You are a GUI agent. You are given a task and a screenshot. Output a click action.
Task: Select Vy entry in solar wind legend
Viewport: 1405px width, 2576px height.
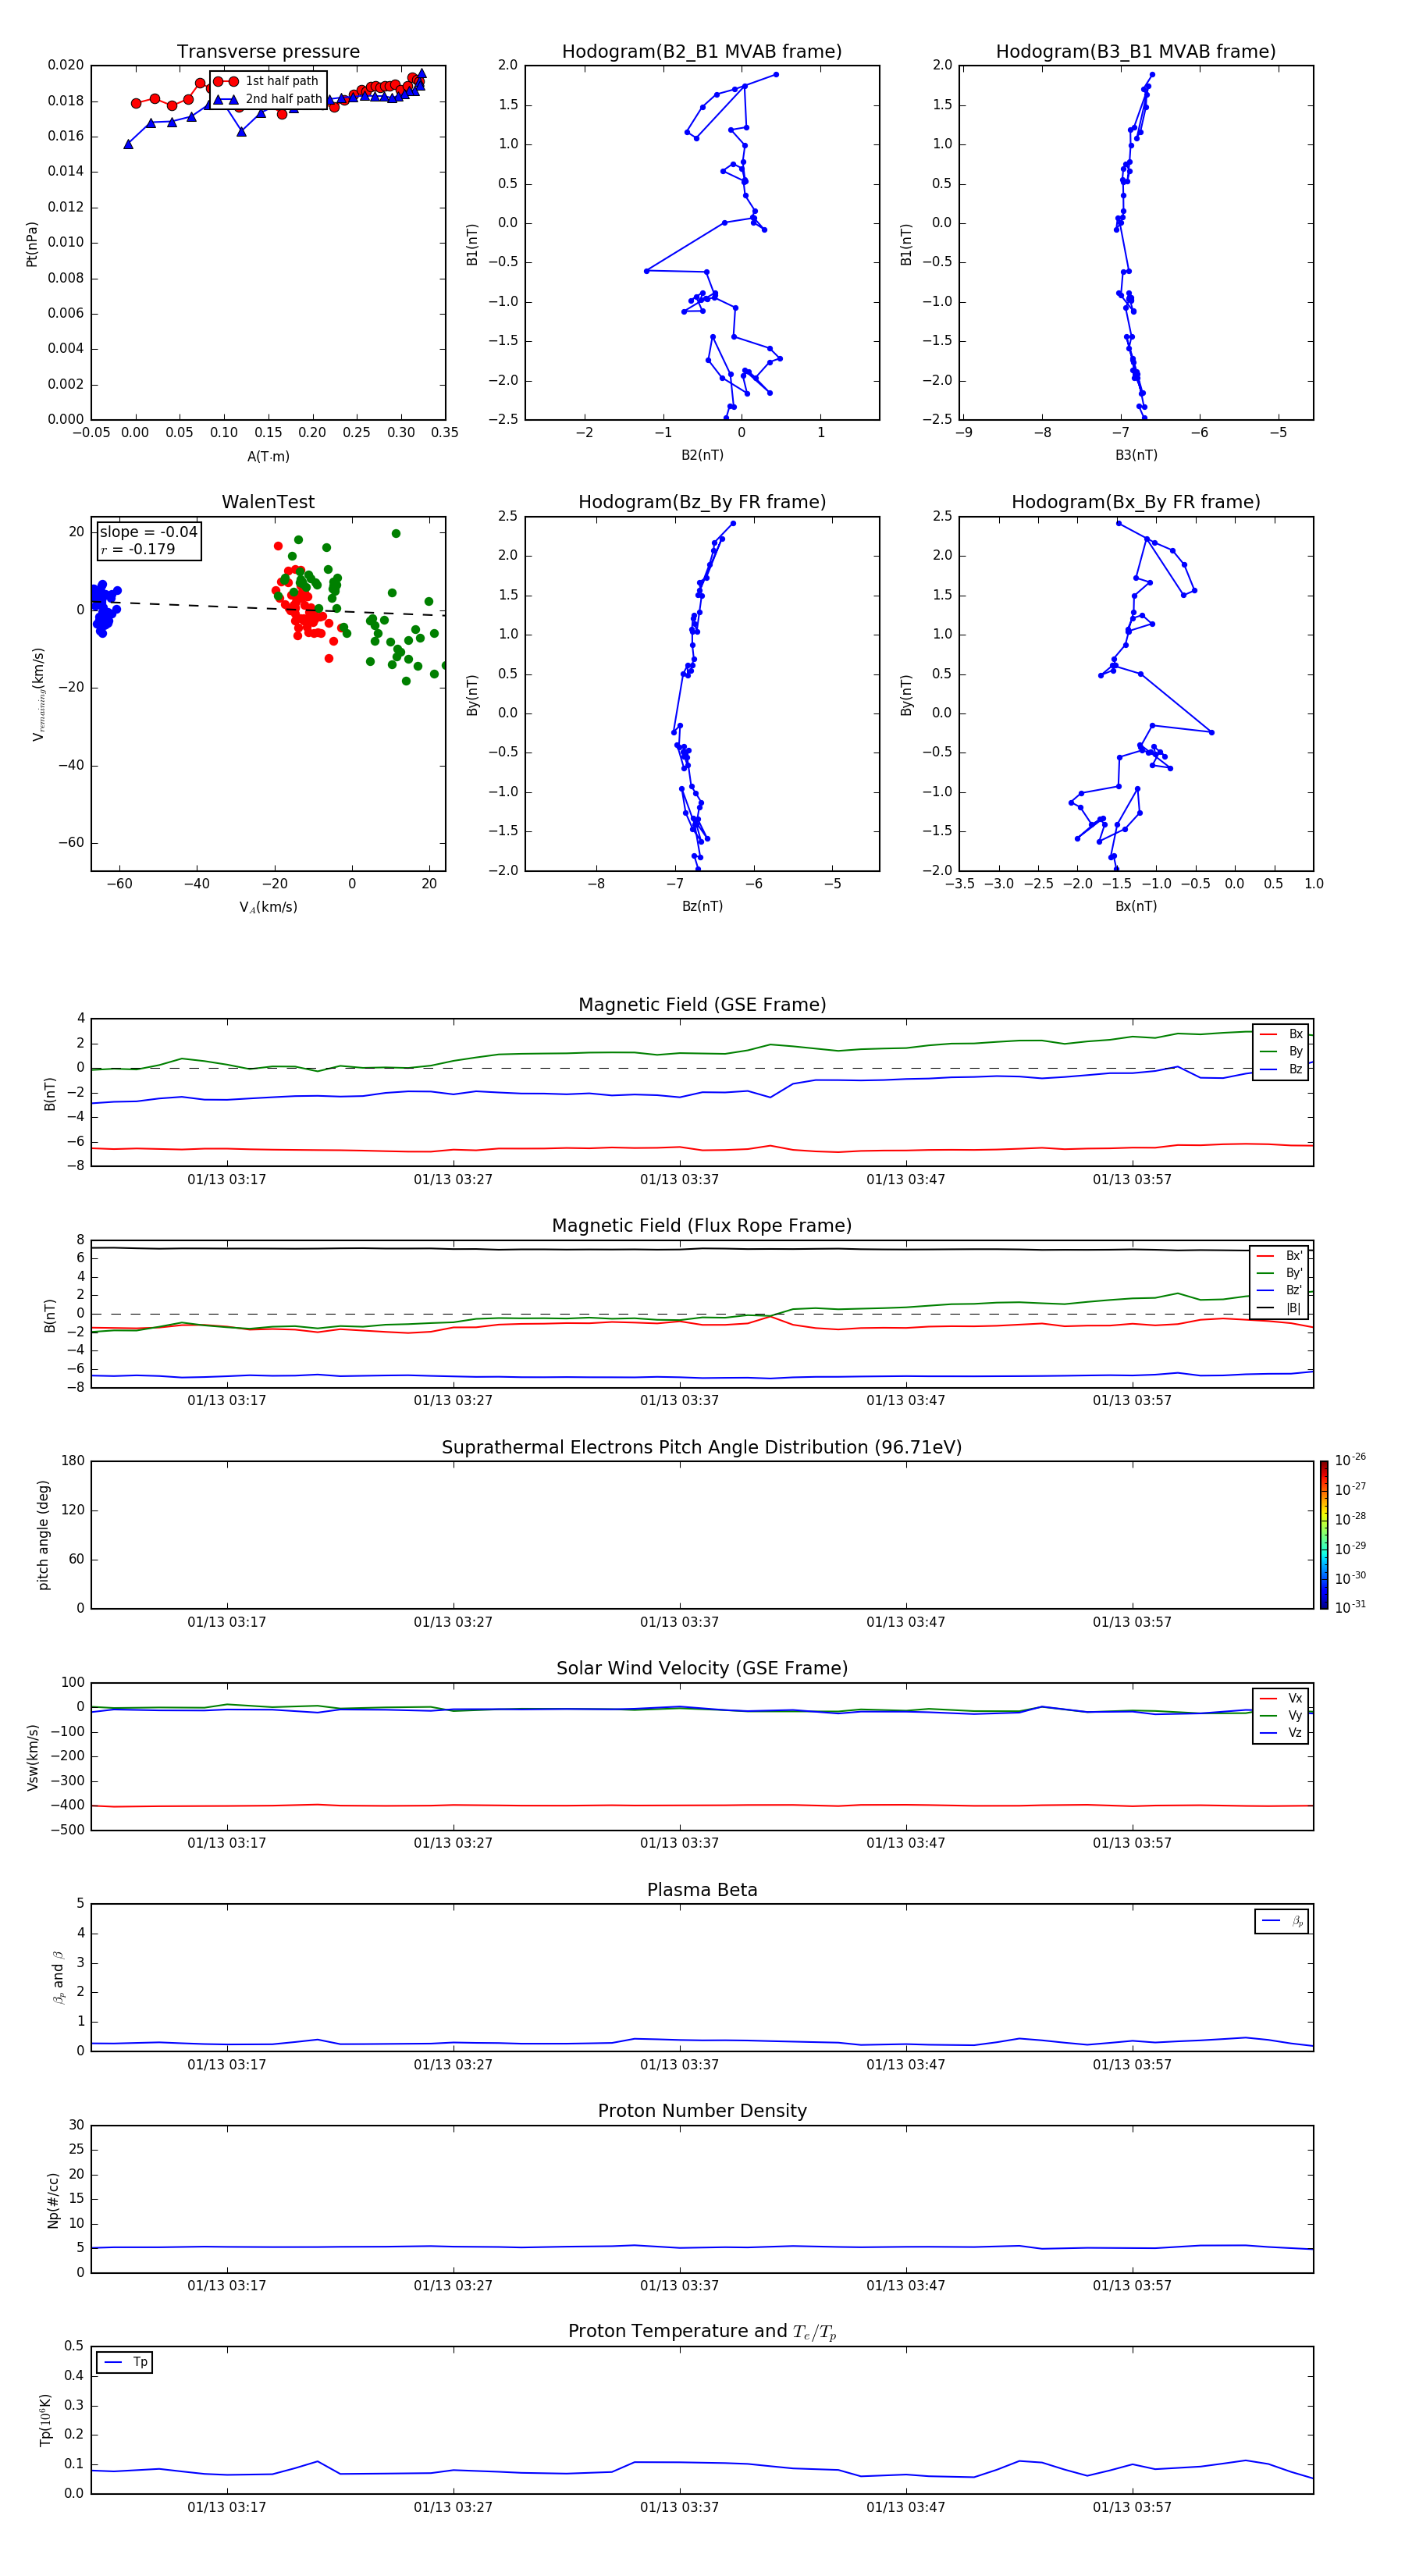[1281, 1716]
